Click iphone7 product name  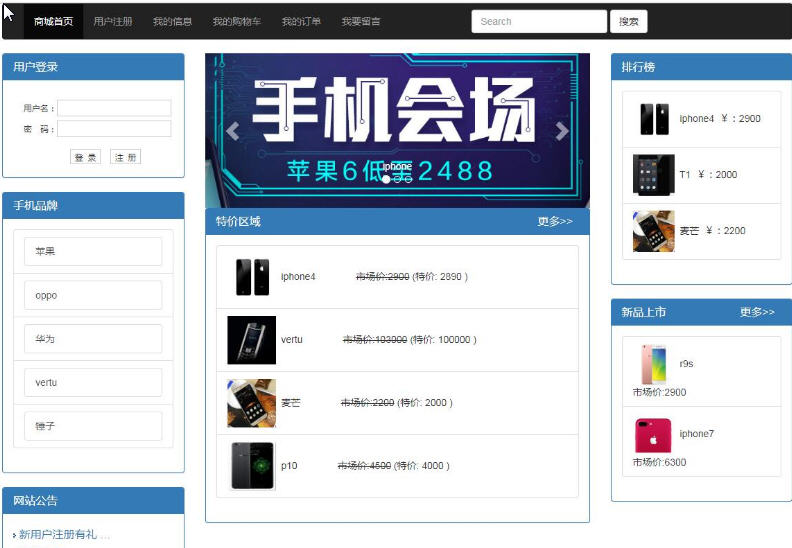697,434
